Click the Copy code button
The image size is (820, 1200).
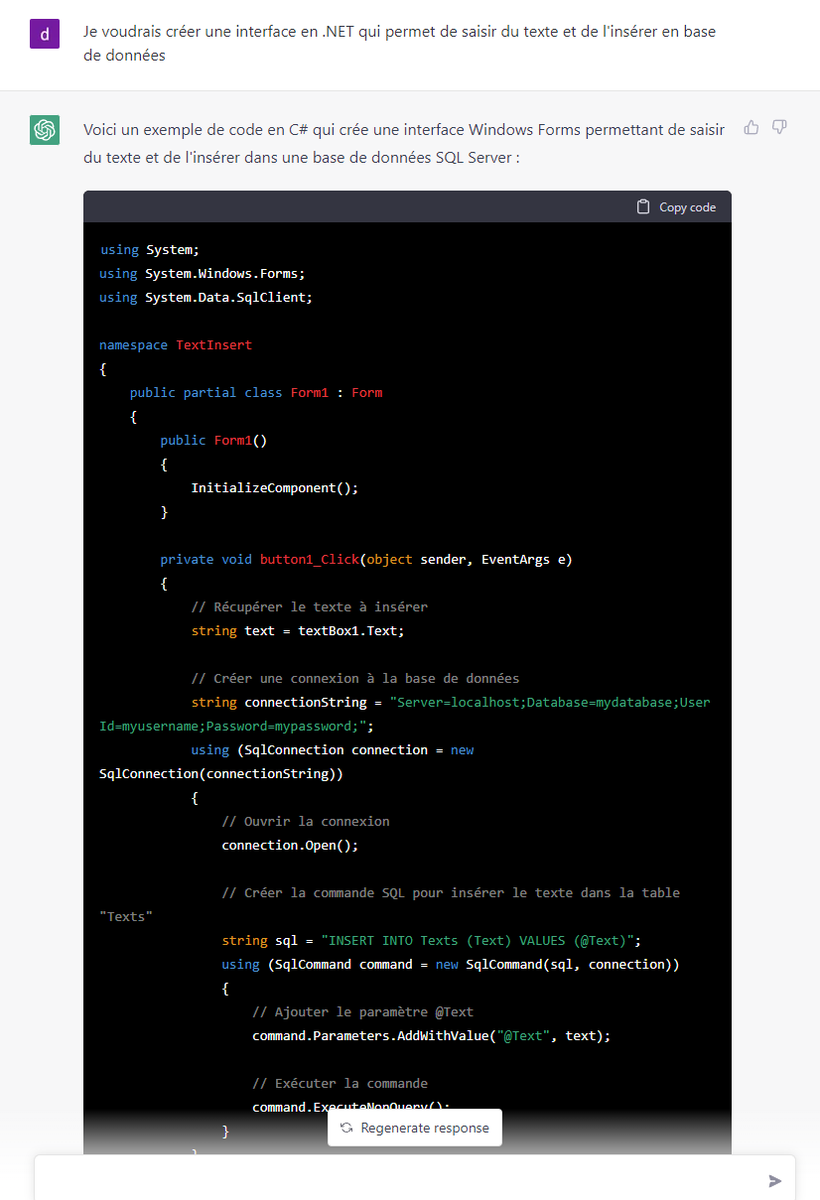(677, 207)
